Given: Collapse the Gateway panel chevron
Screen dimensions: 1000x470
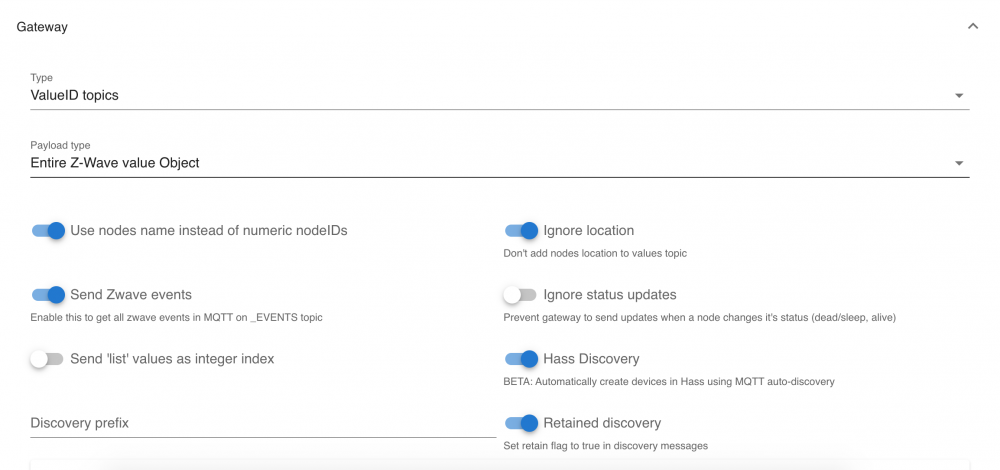Looking at the screenshot, I should [973, 27].
